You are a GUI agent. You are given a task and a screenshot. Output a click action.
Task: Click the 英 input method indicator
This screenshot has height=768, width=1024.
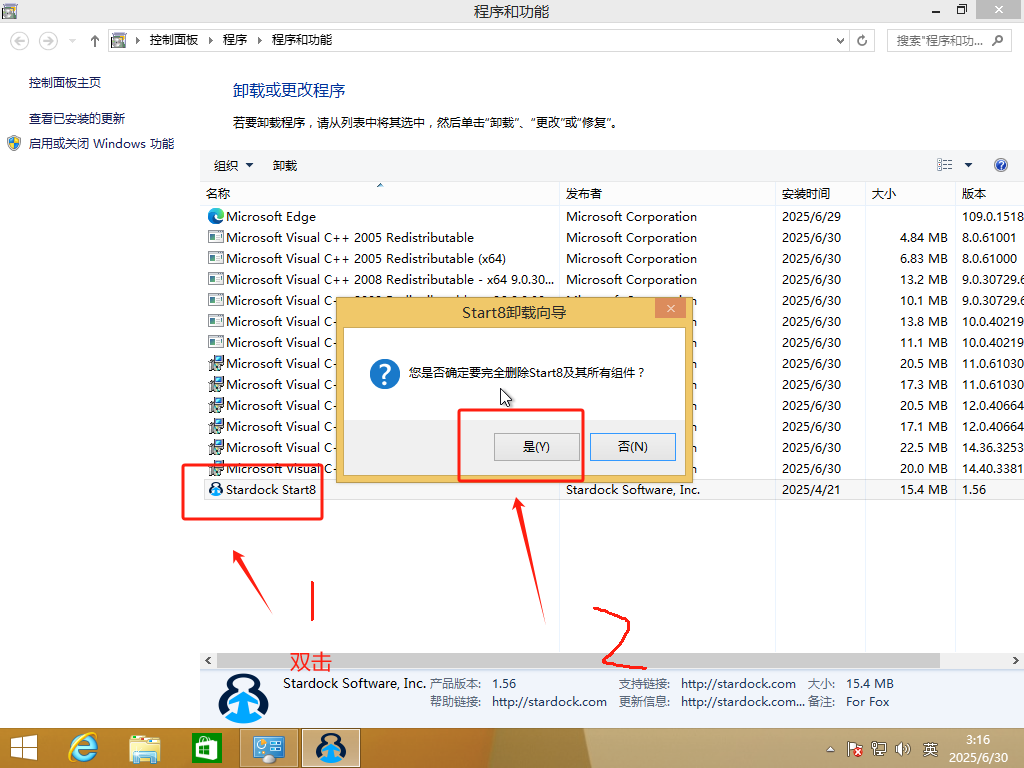click(930, 749)
